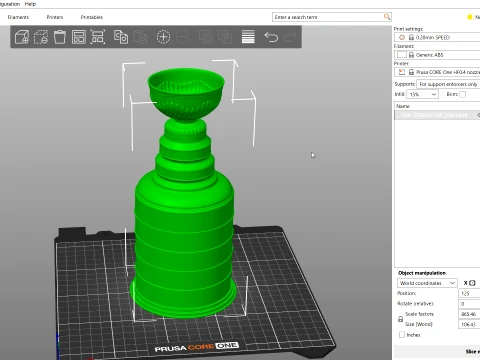The image size is (480, 360).
Task: Switch to the Printables tab
Action: (92, 17)
